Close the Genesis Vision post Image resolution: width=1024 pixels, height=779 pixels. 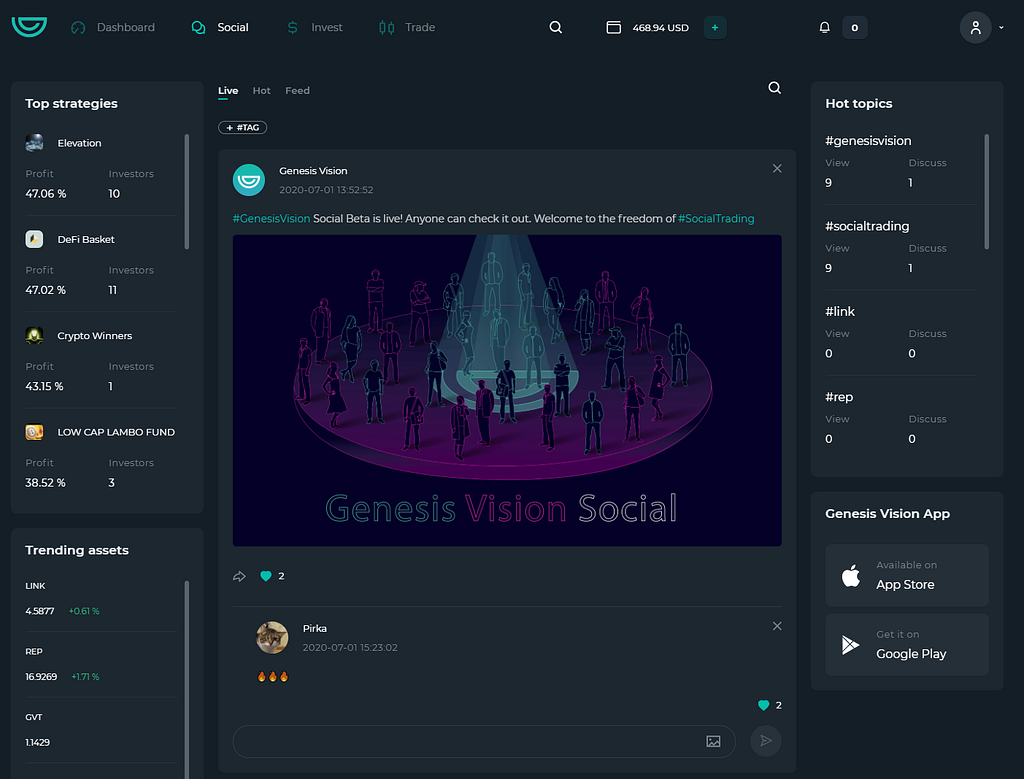777,168
